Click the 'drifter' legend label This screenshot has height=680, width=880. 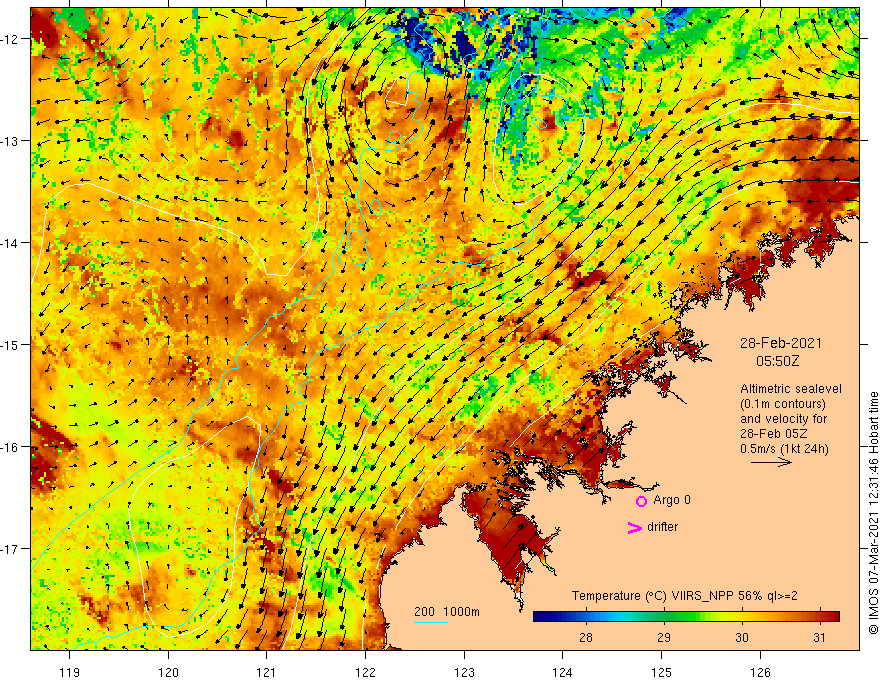tap(662, 527)
